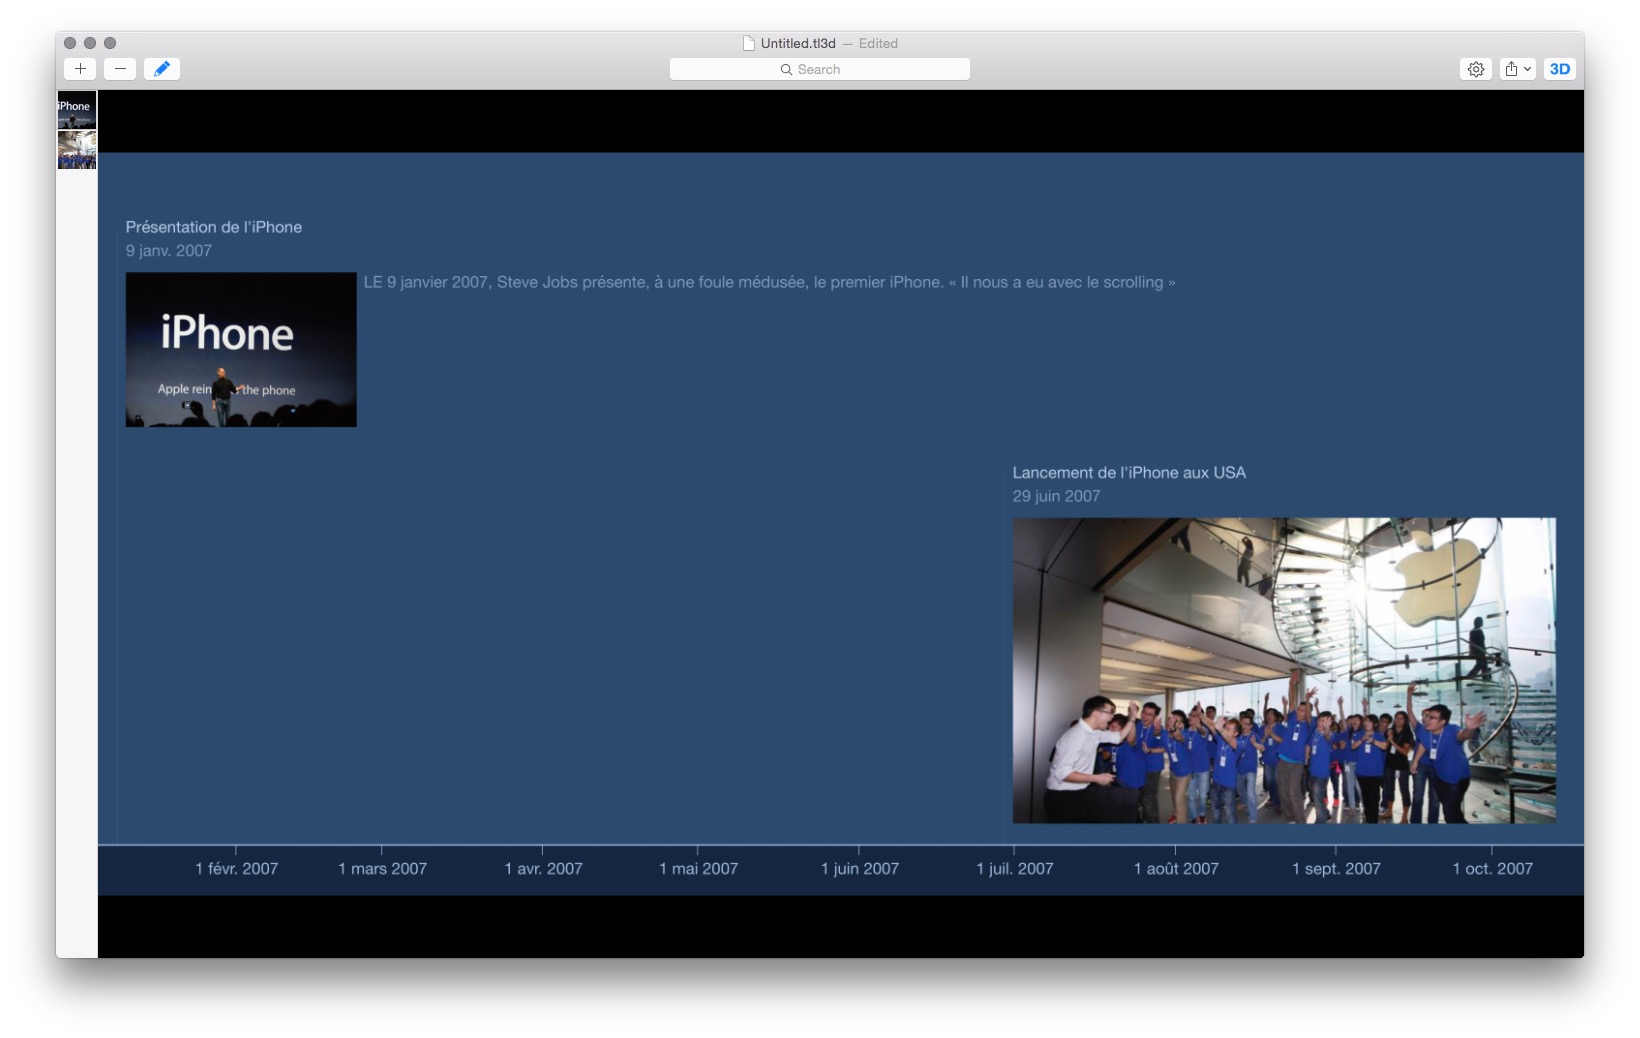Screen dimensions: 1640x1038
Task: Select the date 9 janv. 2007
Action: [x=169, y=251]
